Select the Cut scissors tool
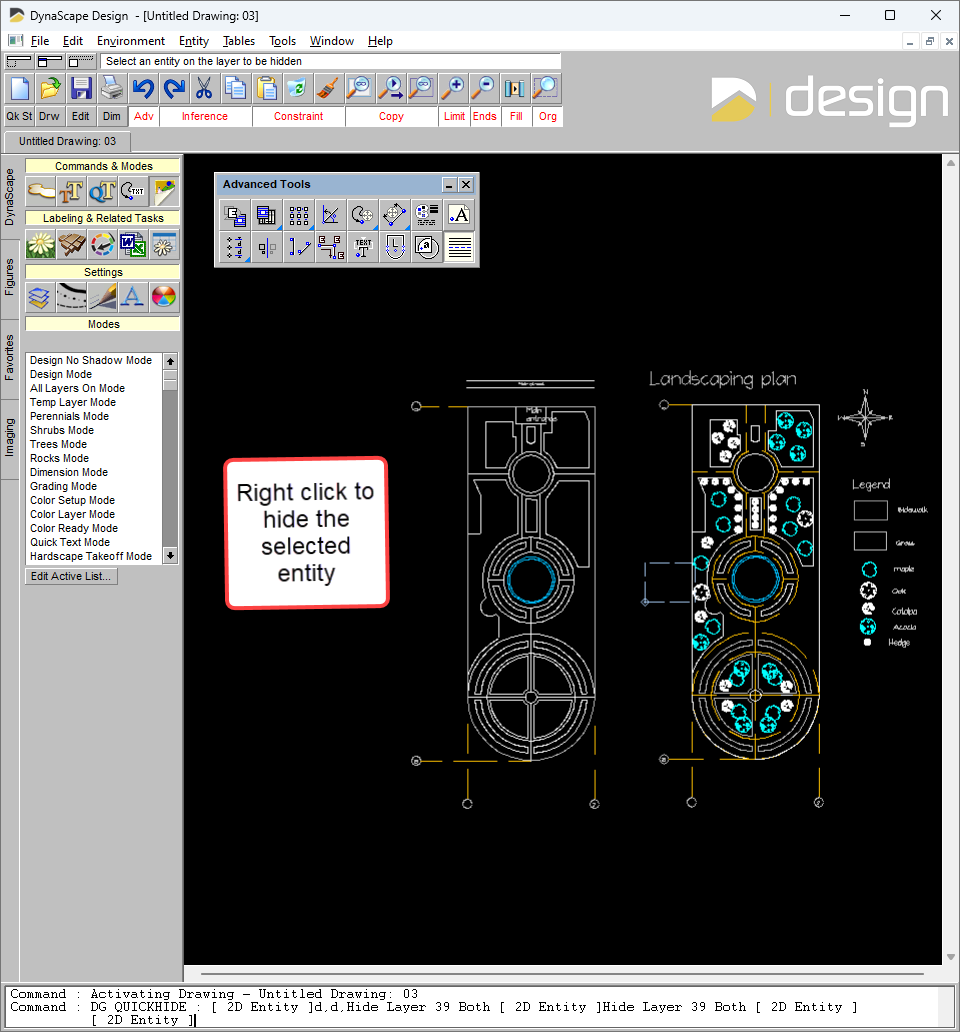Viewport: 960px width, 1032px height. click(204, 88)
